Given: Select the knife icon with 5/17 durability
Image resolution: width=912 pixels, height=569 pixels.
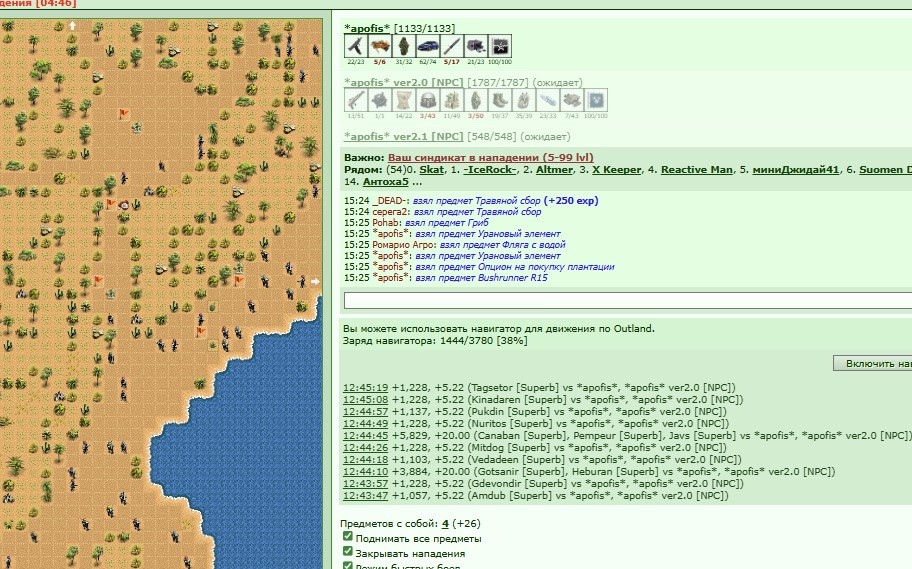Looking at the screenshot, I should tap(452, 46).
